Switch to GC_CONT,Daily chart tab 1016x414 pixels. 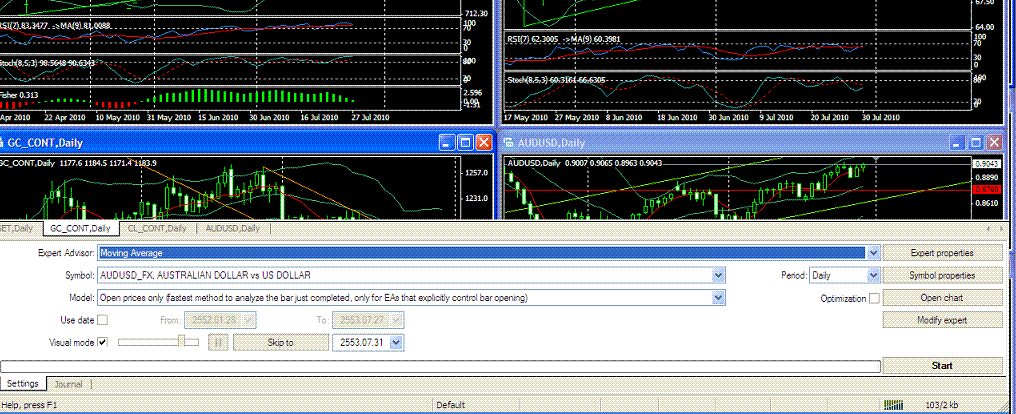coord(81,228)
